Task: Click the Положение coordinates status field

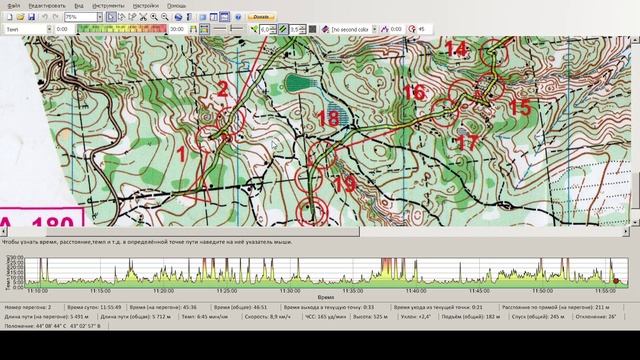Action: [x=52, y=326]
